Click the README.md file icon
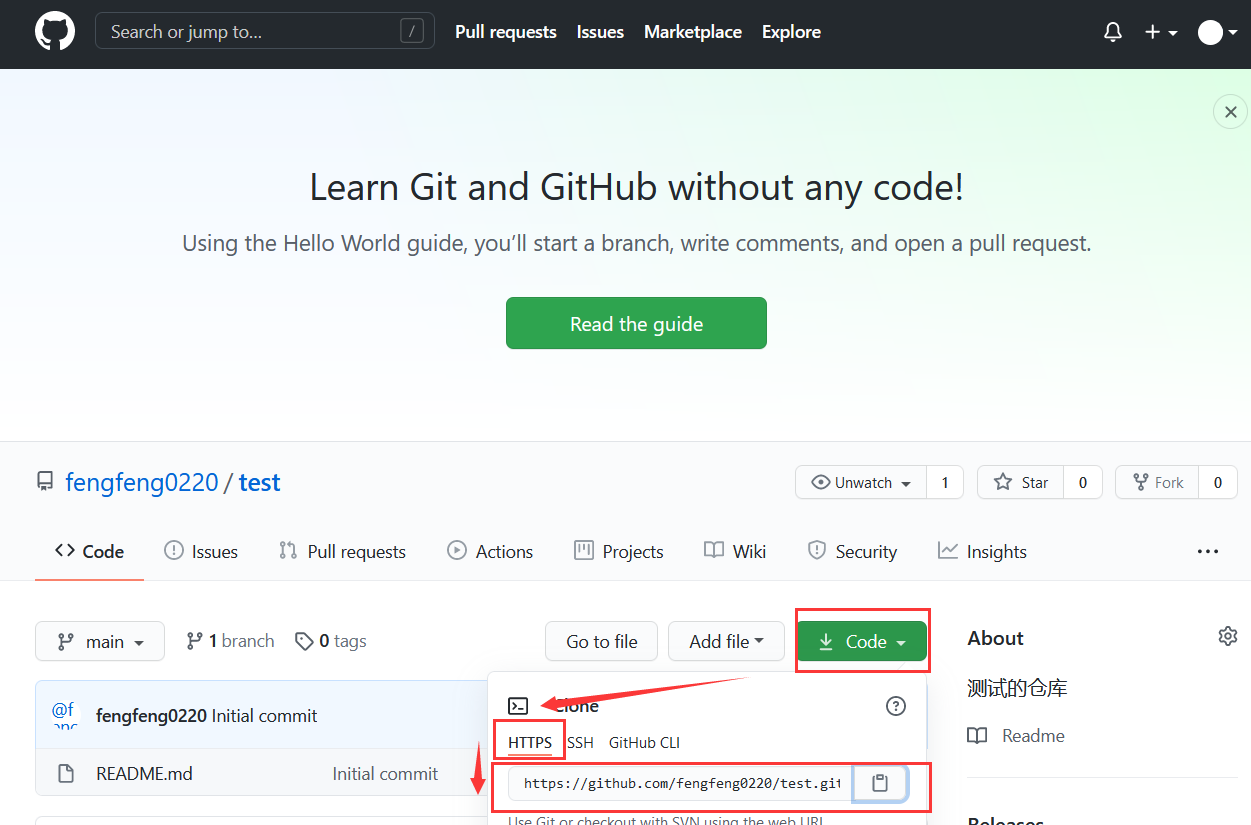The width and height of the screenshot is (1251, 825). coord(66,773)
